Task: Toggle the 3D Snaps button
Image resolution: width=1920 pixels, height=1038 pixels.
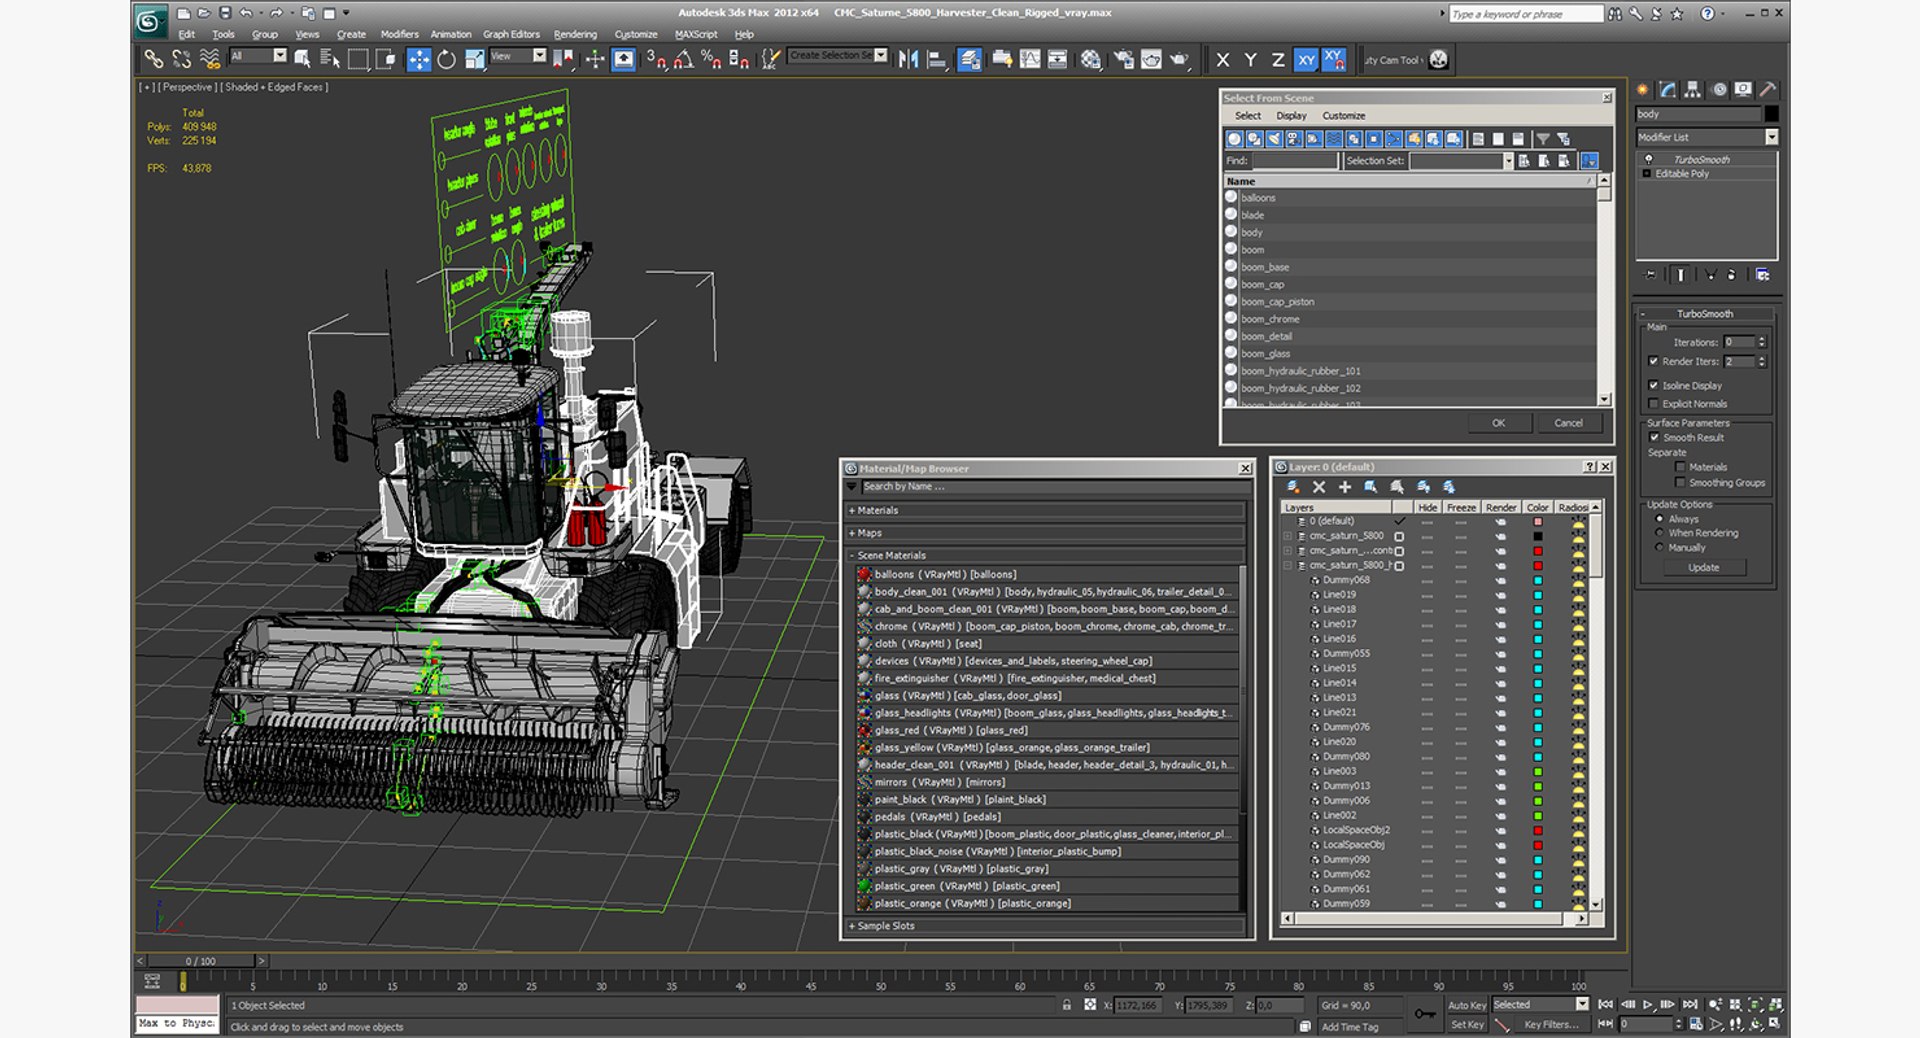Action: click(655, 59)
